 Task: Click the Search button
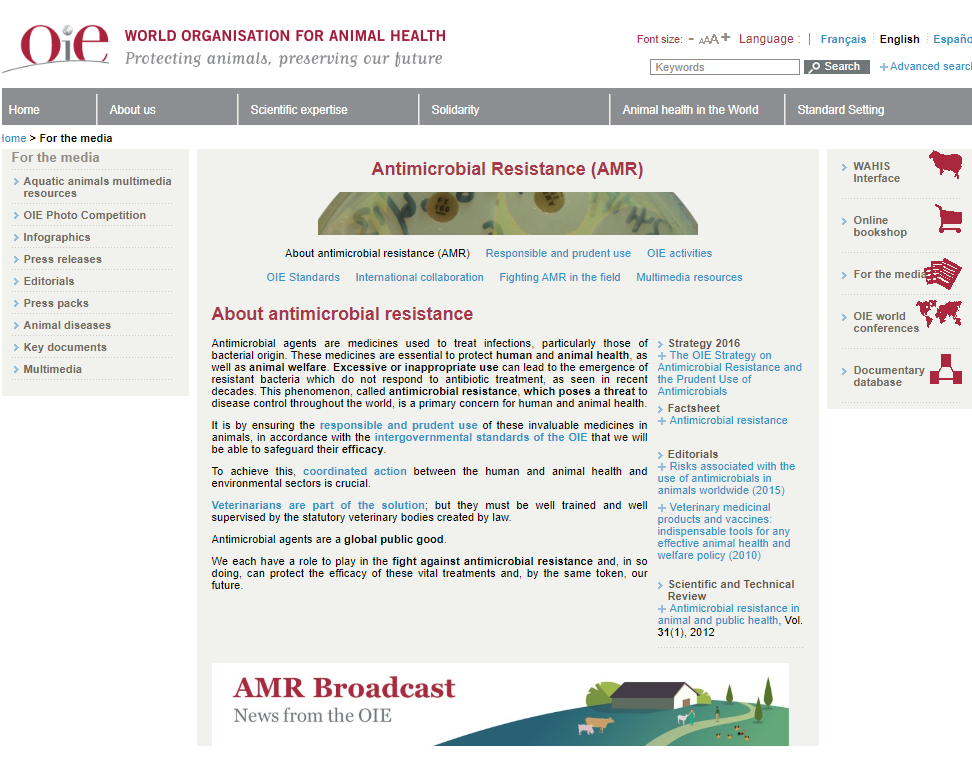coord(836,66)
